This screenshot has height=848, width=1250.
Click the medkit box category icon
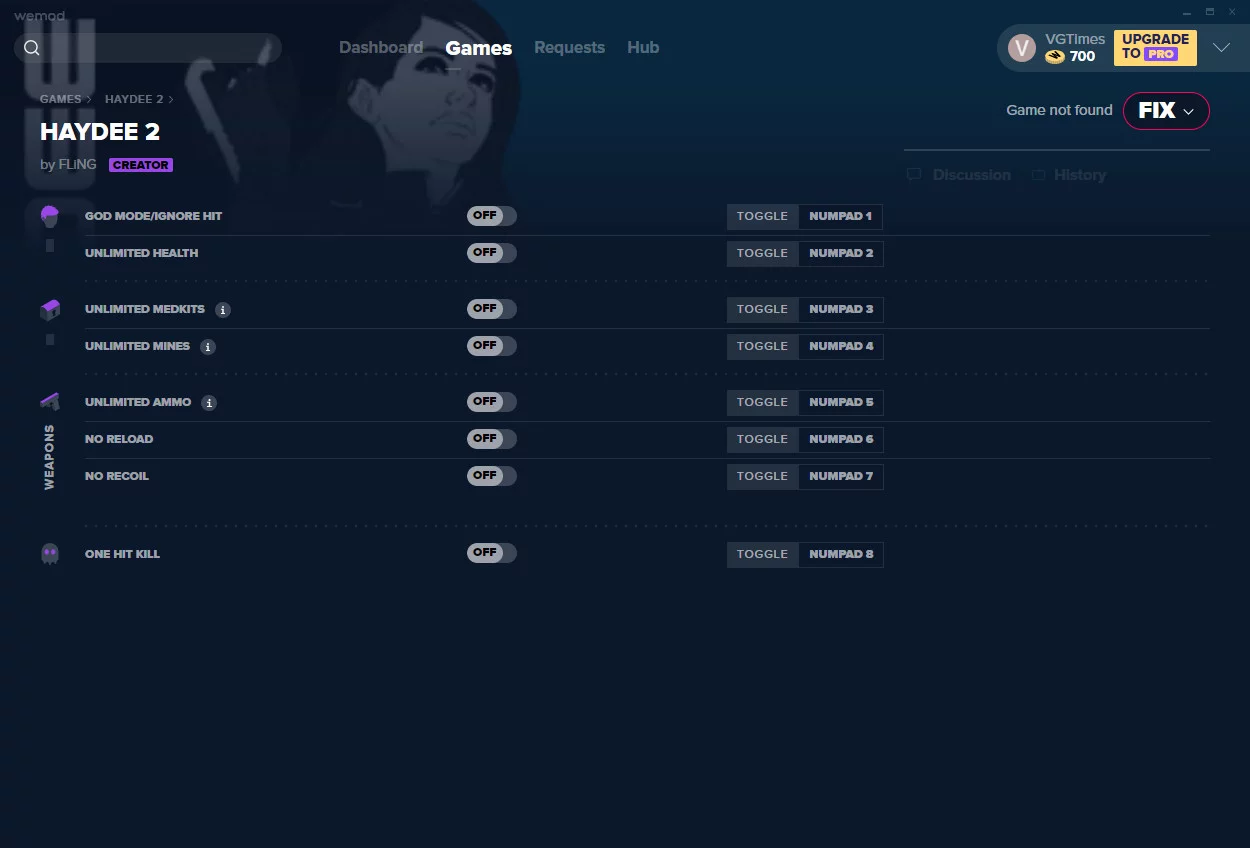50,310
